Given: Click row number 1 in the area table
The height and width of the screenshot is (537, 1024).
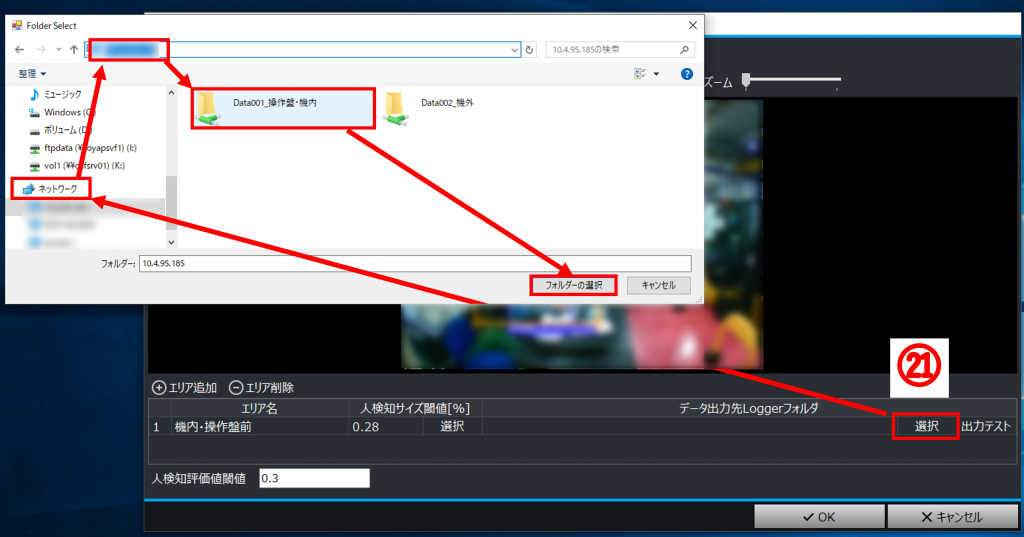Looking at the screenshot, I should click(x=157, y=427).
